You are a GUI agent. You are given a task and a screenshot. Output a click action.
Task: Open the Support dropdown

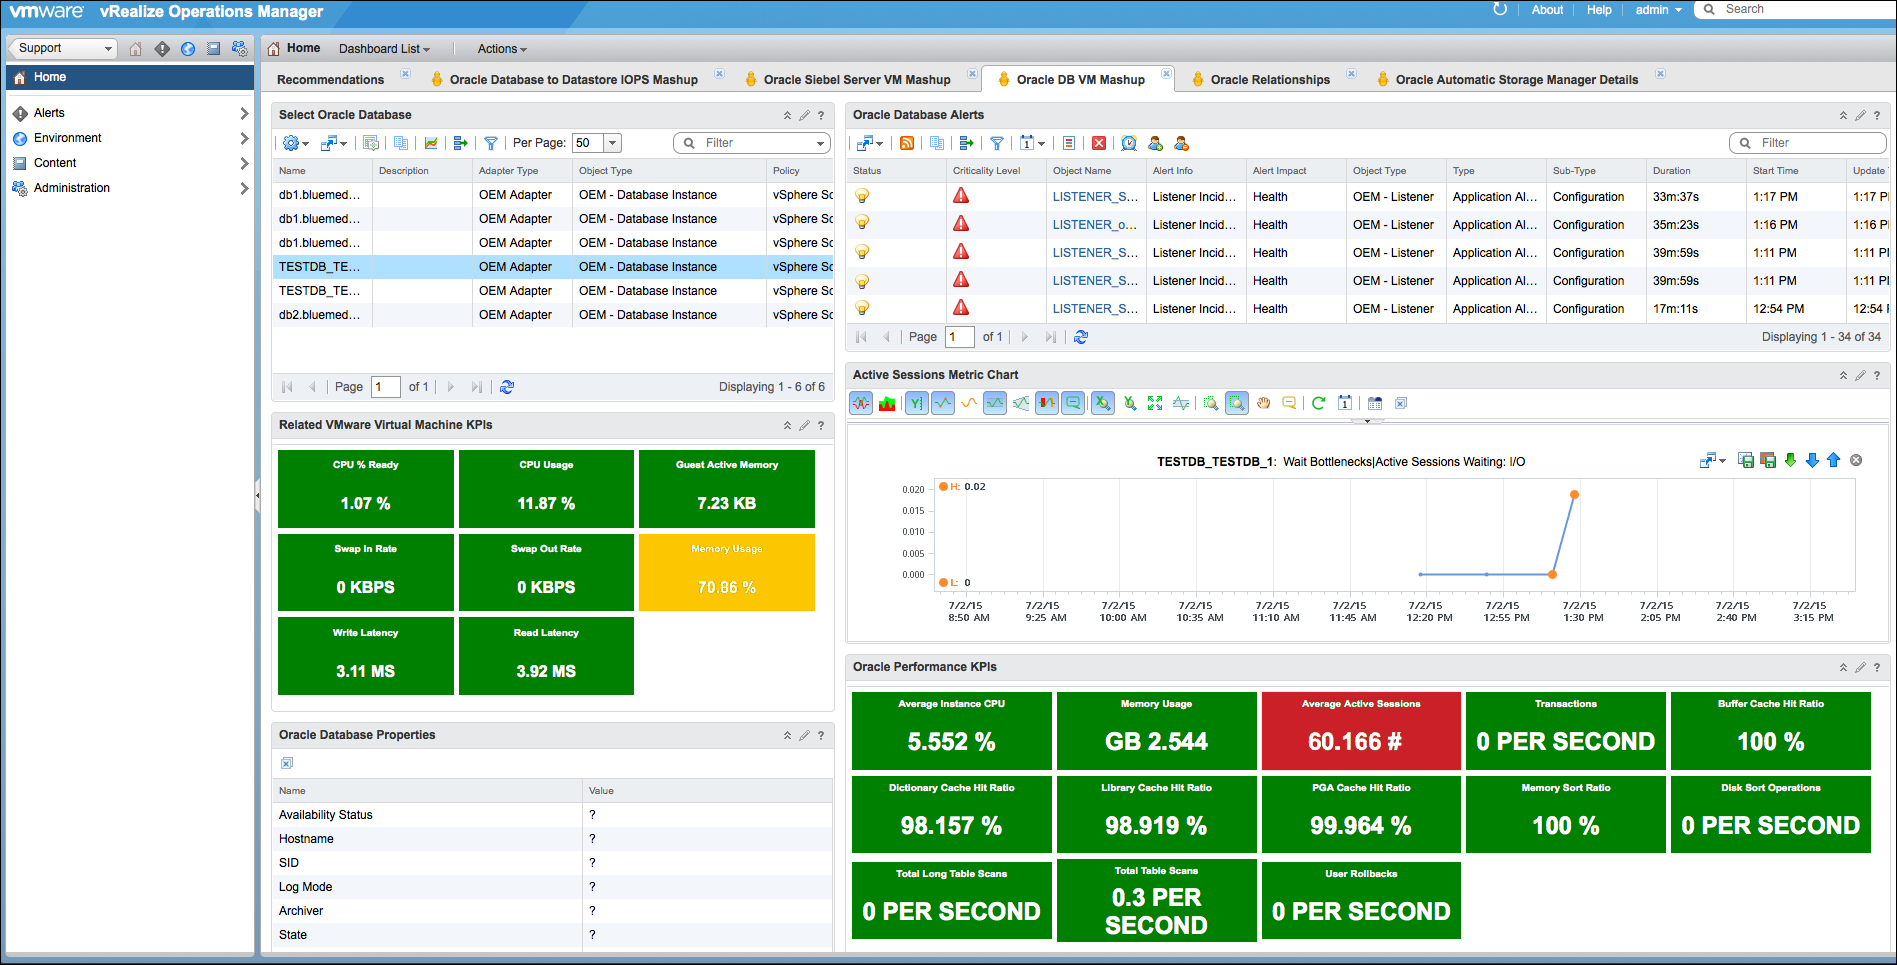coord(63,48)
